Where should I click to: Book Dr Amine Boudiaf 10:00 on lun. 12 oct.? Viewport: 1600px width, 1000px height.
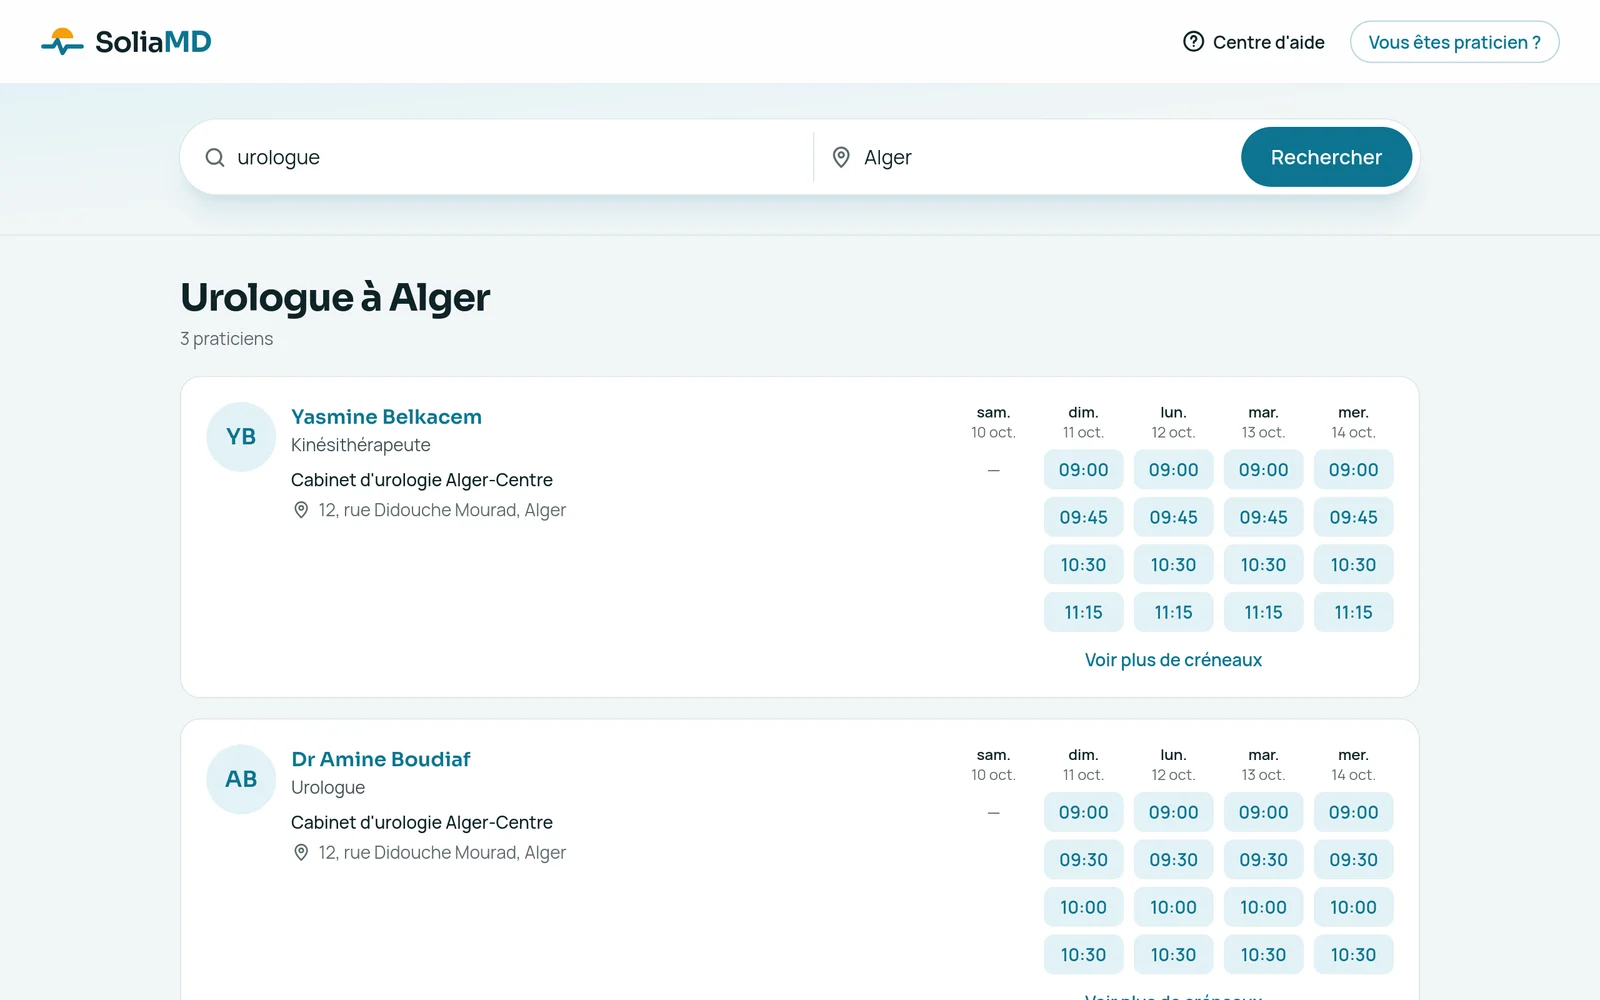[1173, 907]
